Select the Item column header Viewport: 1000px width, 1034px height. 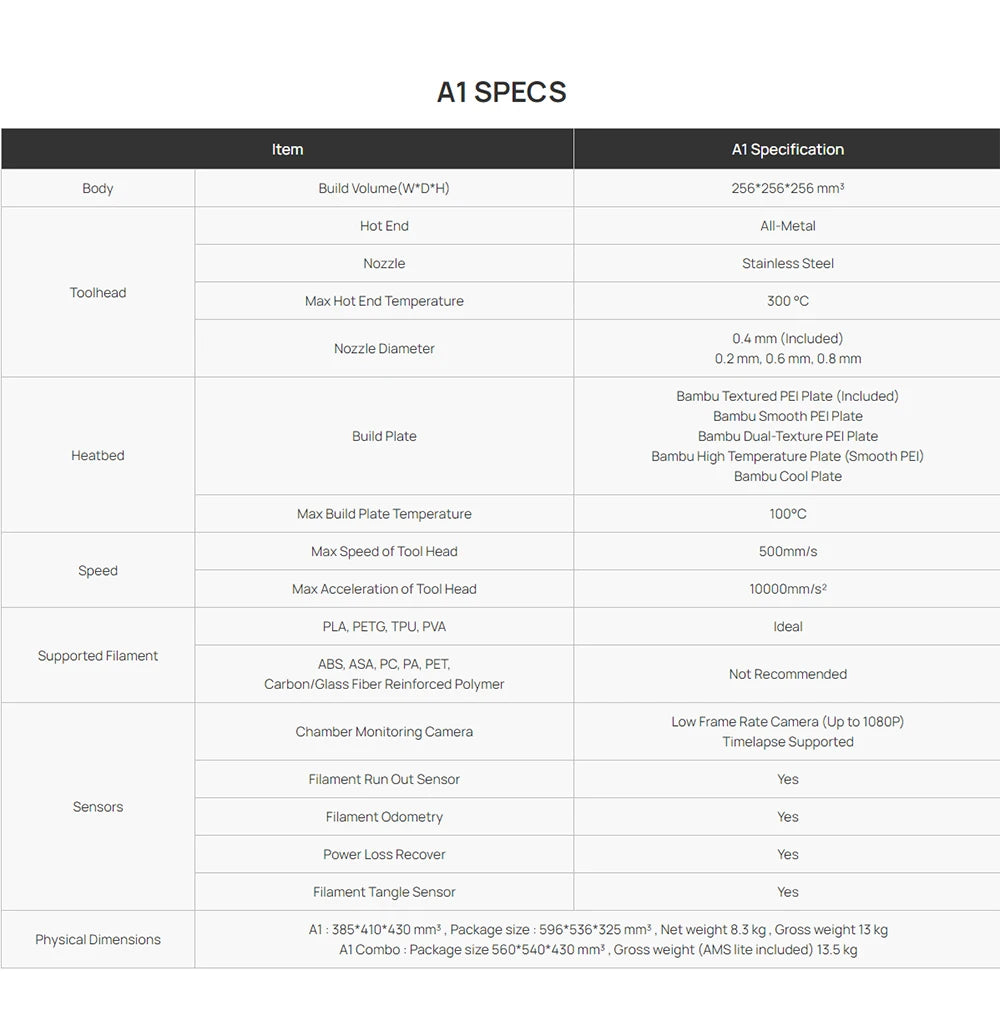pyautogui.click(x=288, y=149)
